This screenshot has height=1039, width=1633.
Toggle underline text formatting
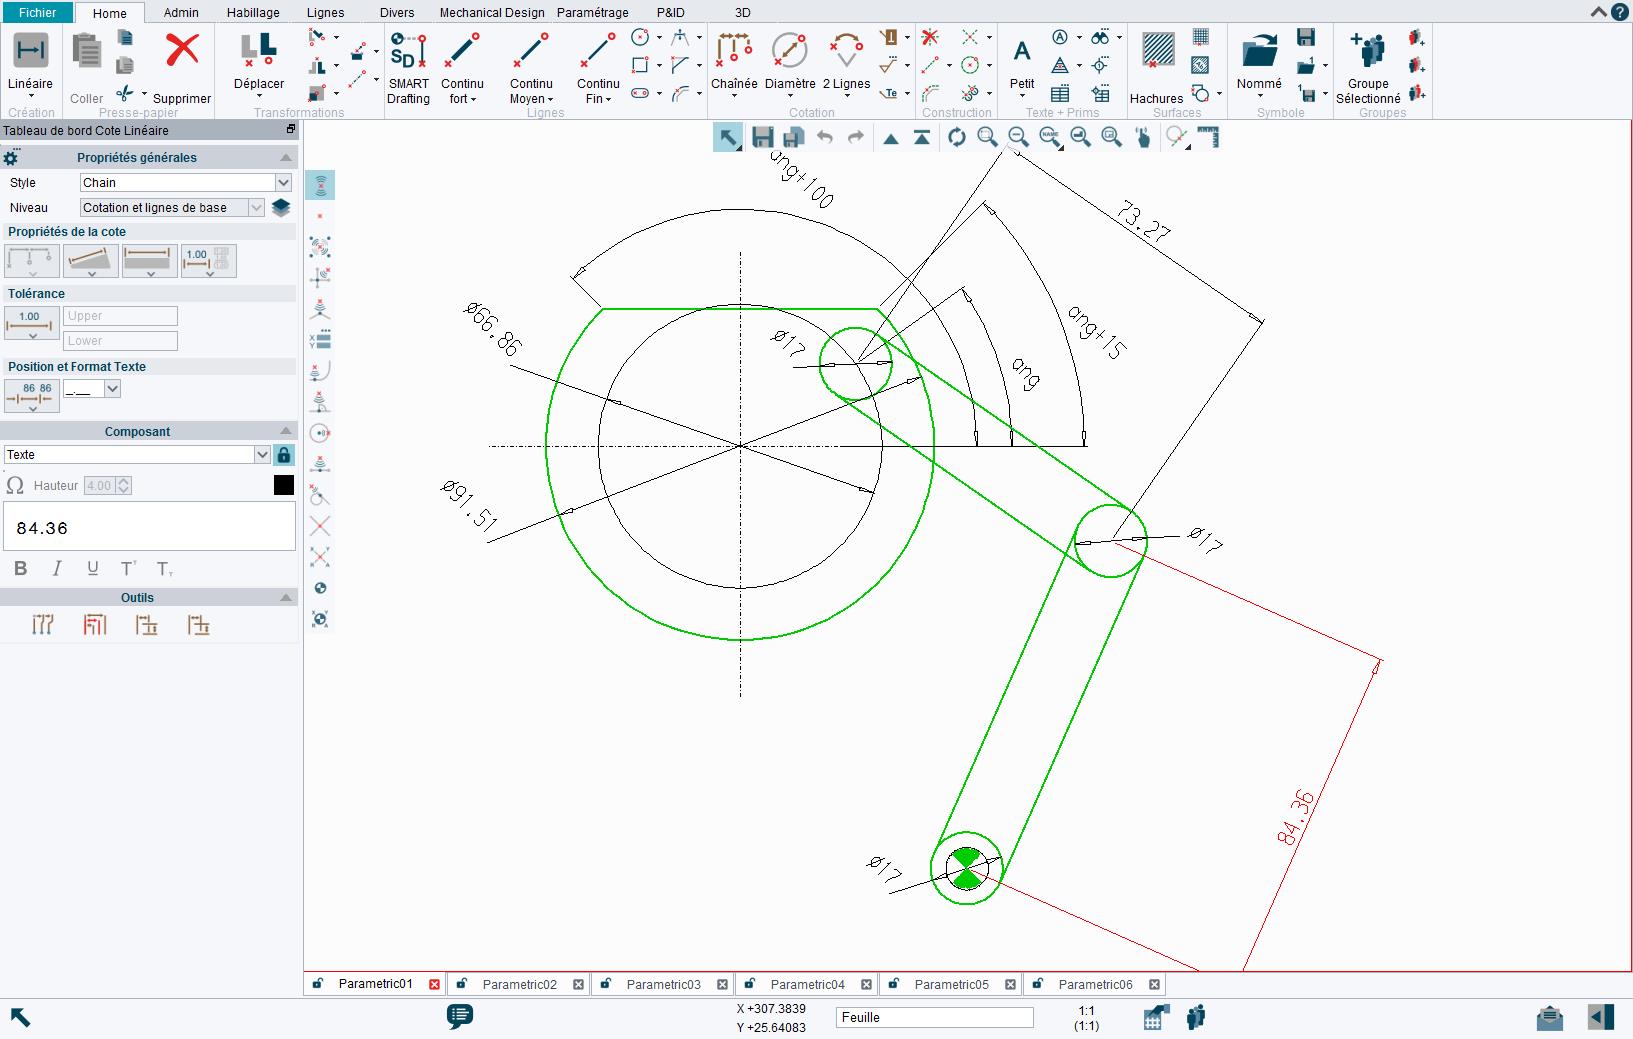[92, 569]
